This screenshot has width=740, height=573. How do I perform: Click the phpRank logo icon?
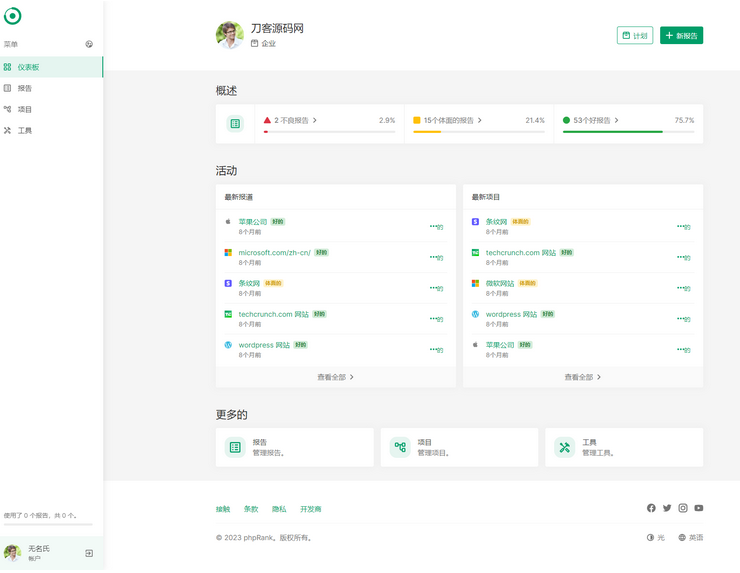(13, 16)
